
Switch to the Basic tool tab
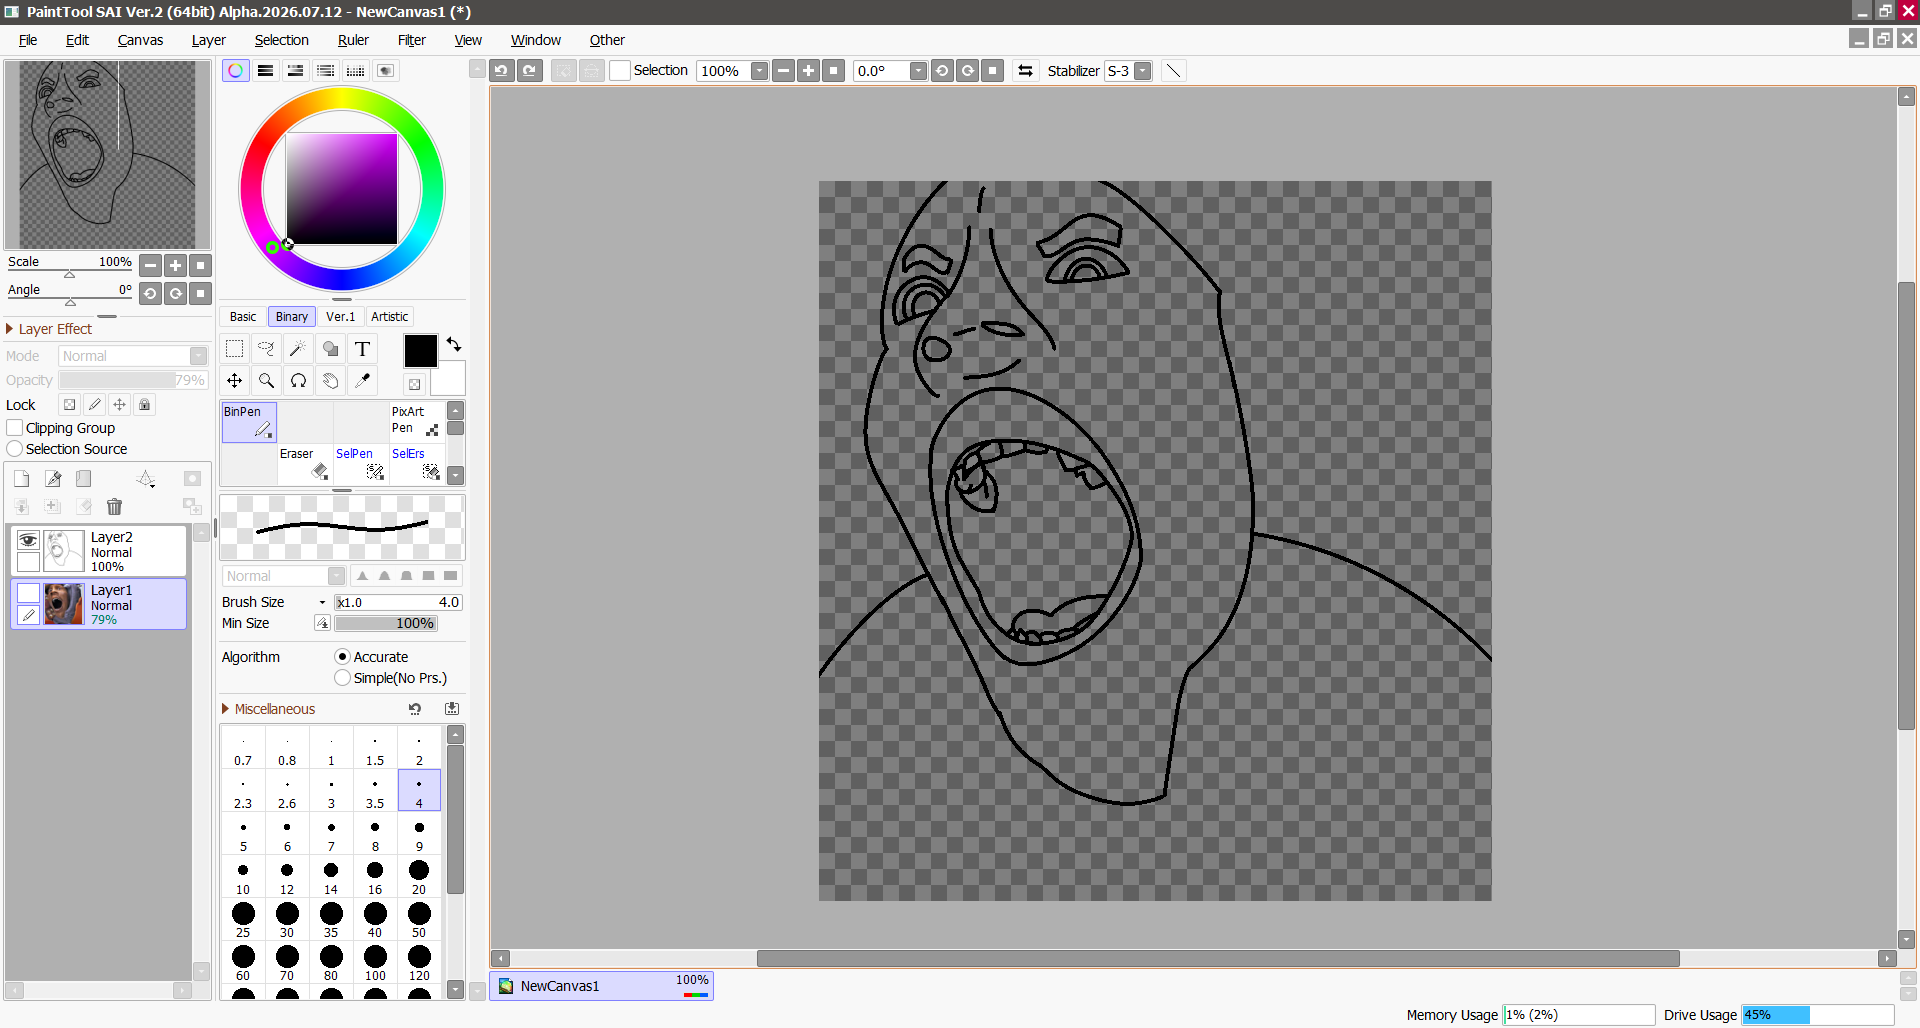243,317
